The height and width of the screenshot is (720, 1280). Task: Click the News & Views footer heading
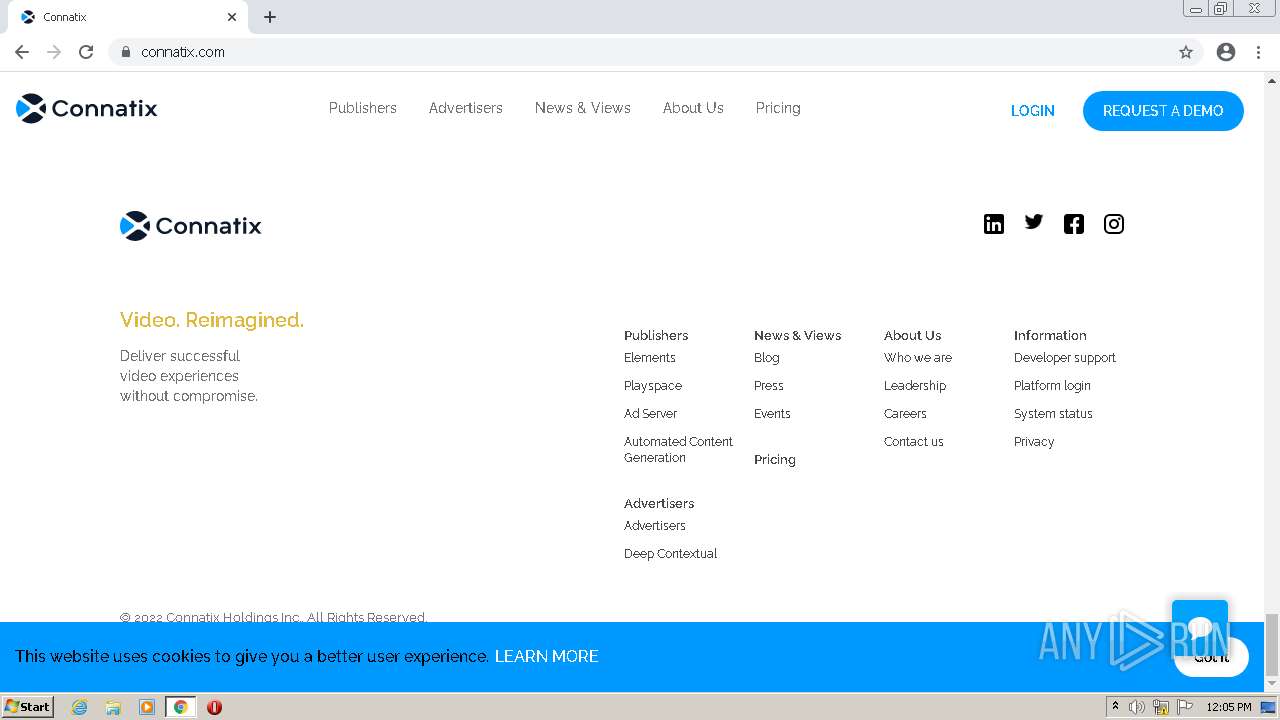pyautogui.click(x=798, y=336)
